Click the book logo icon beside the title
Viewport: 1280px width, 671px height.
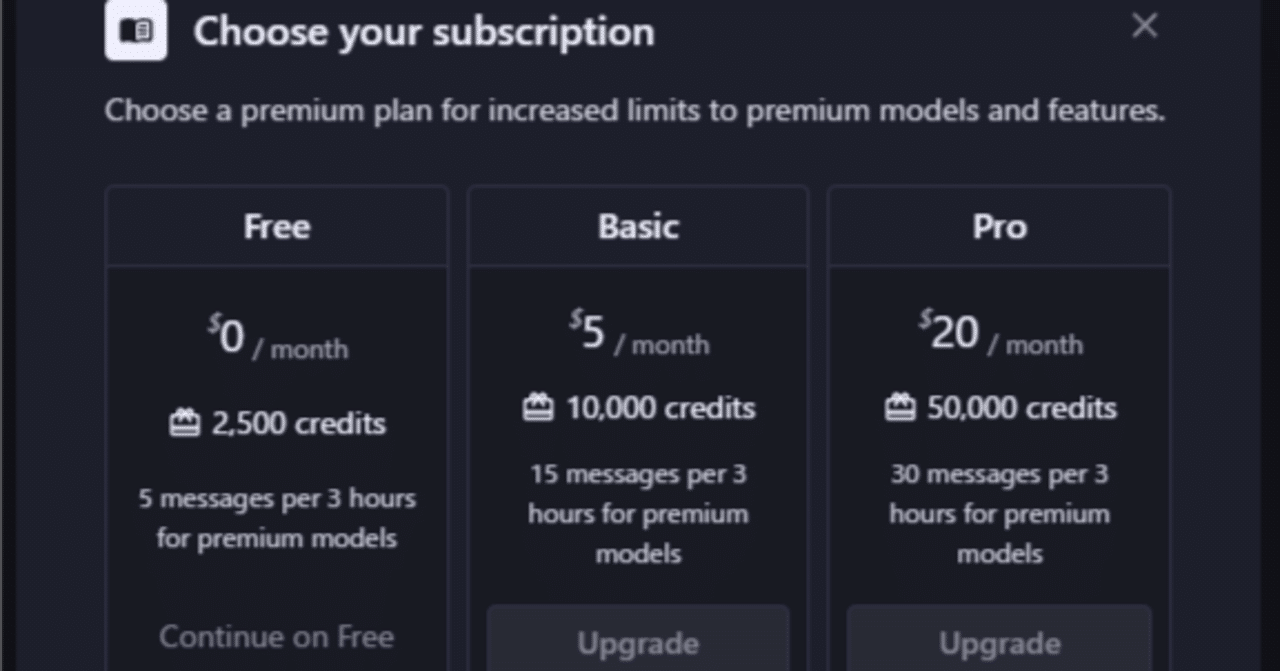tap(136, 31)
